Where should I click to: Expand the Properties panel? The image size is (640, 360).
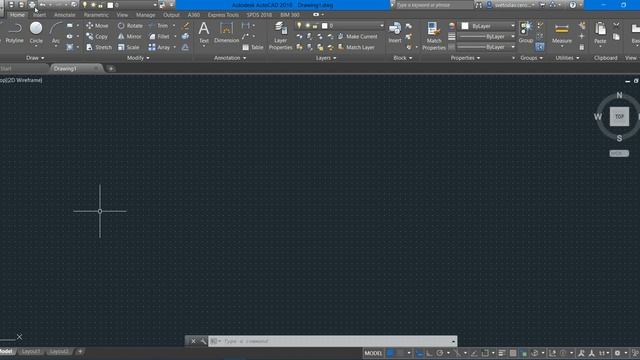(x=465, y=58)
